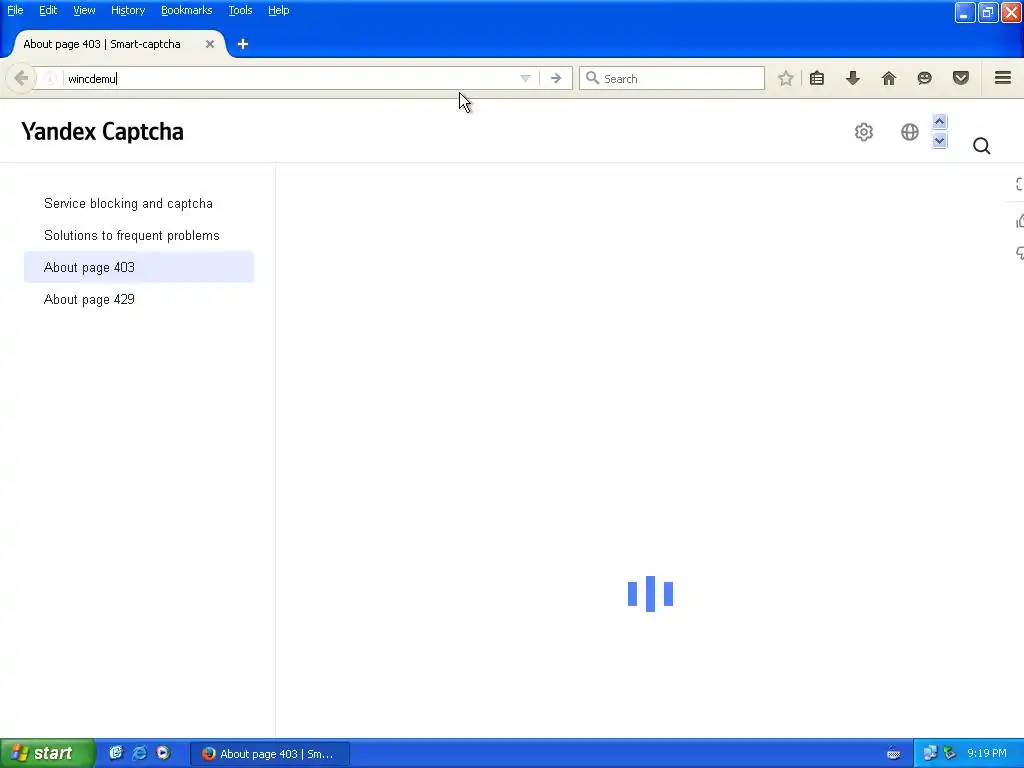Open the Help menu
This screenshot has width=1024, height=768.
[278, 10]
